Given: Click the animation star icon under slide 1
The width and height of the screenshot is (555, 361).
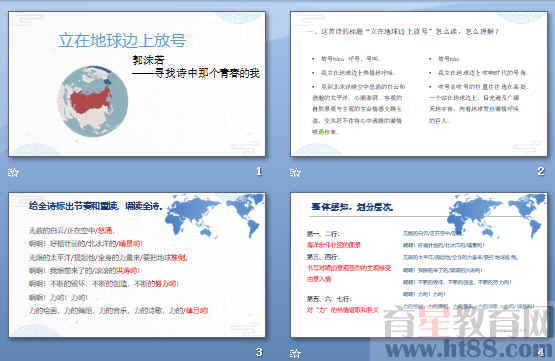Looking at the screenshot, I should point(13,172).
